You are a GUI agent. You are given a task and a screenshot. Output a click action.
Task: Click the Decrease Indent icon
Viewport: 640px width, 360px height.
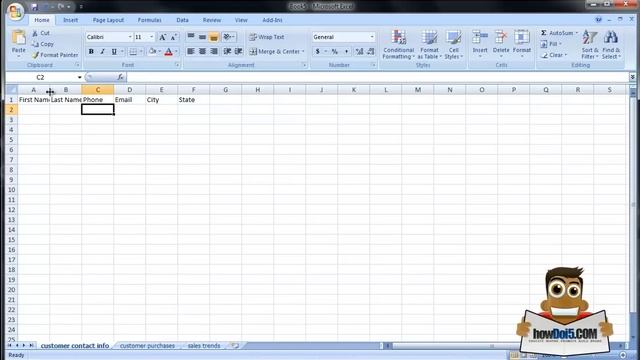[227, 51]
